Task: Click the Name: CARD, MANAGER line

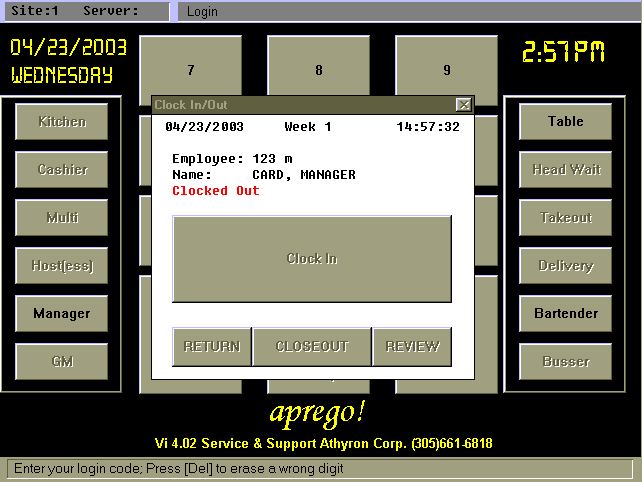Action: (264, 175)
